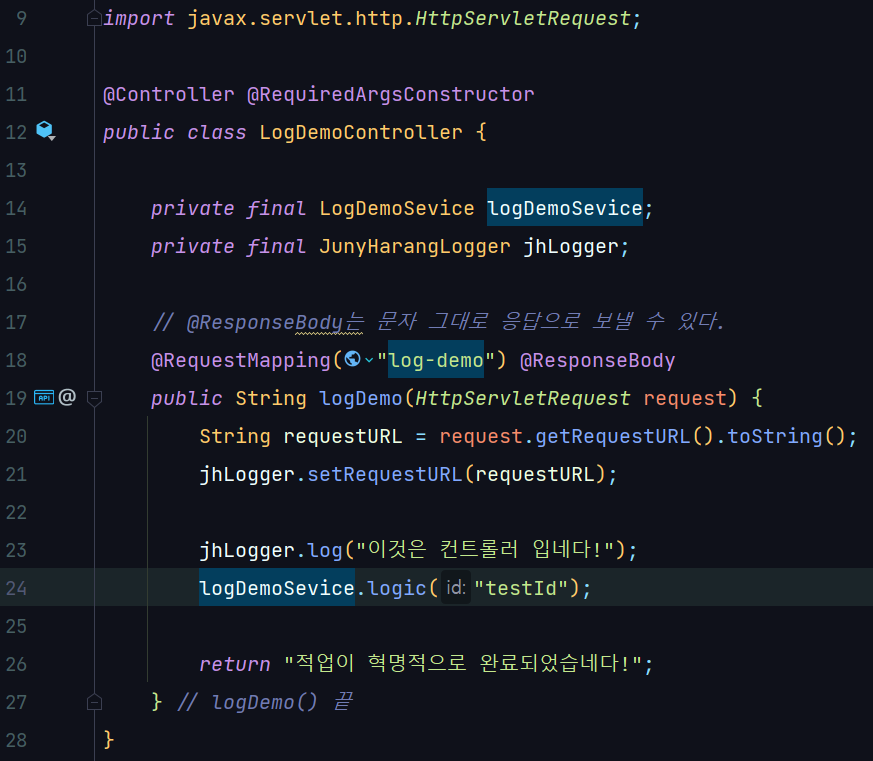Click the @RequiredArgsConstructor annotation
873x761 pixels.
391,94
